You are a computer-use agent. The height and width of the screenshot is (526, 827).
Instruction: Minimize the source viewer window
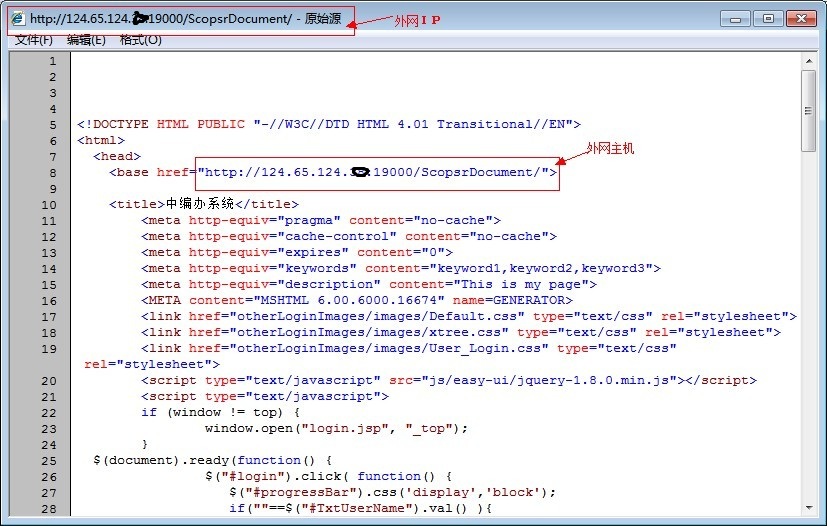[735, 19]
